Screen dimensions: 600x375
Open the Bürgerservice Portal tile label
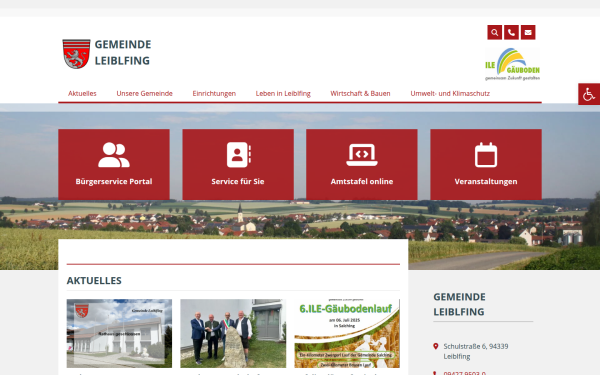tap(114, 181)
